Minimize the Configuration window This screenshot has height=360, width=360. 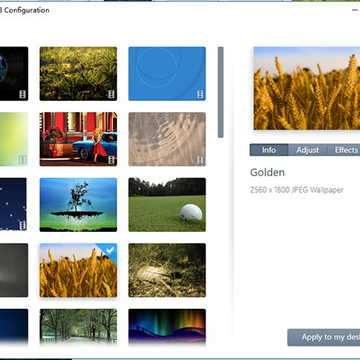click(x=355, y=10)
